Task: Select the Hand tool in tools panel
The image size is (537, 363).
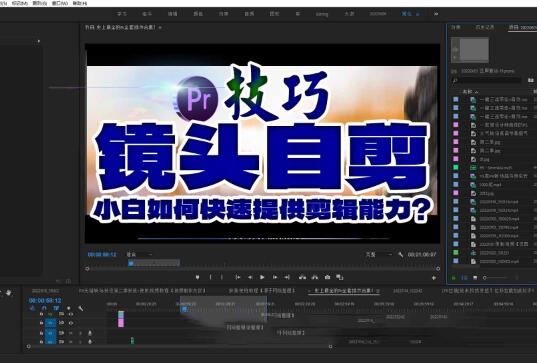Action: click(x=9, y=292)
